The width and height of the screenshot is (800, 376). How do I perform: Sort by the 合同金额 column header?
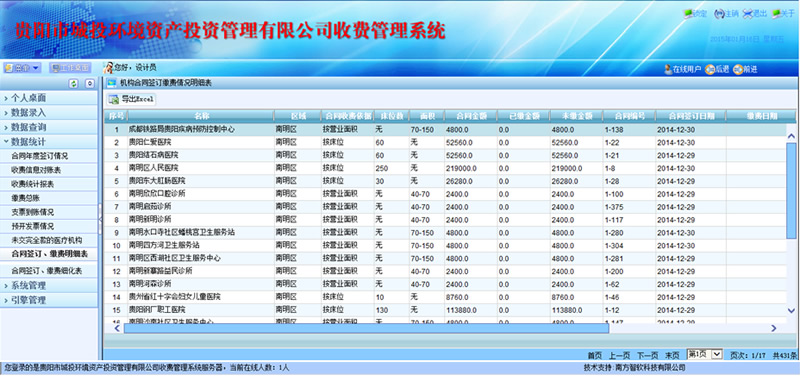point(470,116)
